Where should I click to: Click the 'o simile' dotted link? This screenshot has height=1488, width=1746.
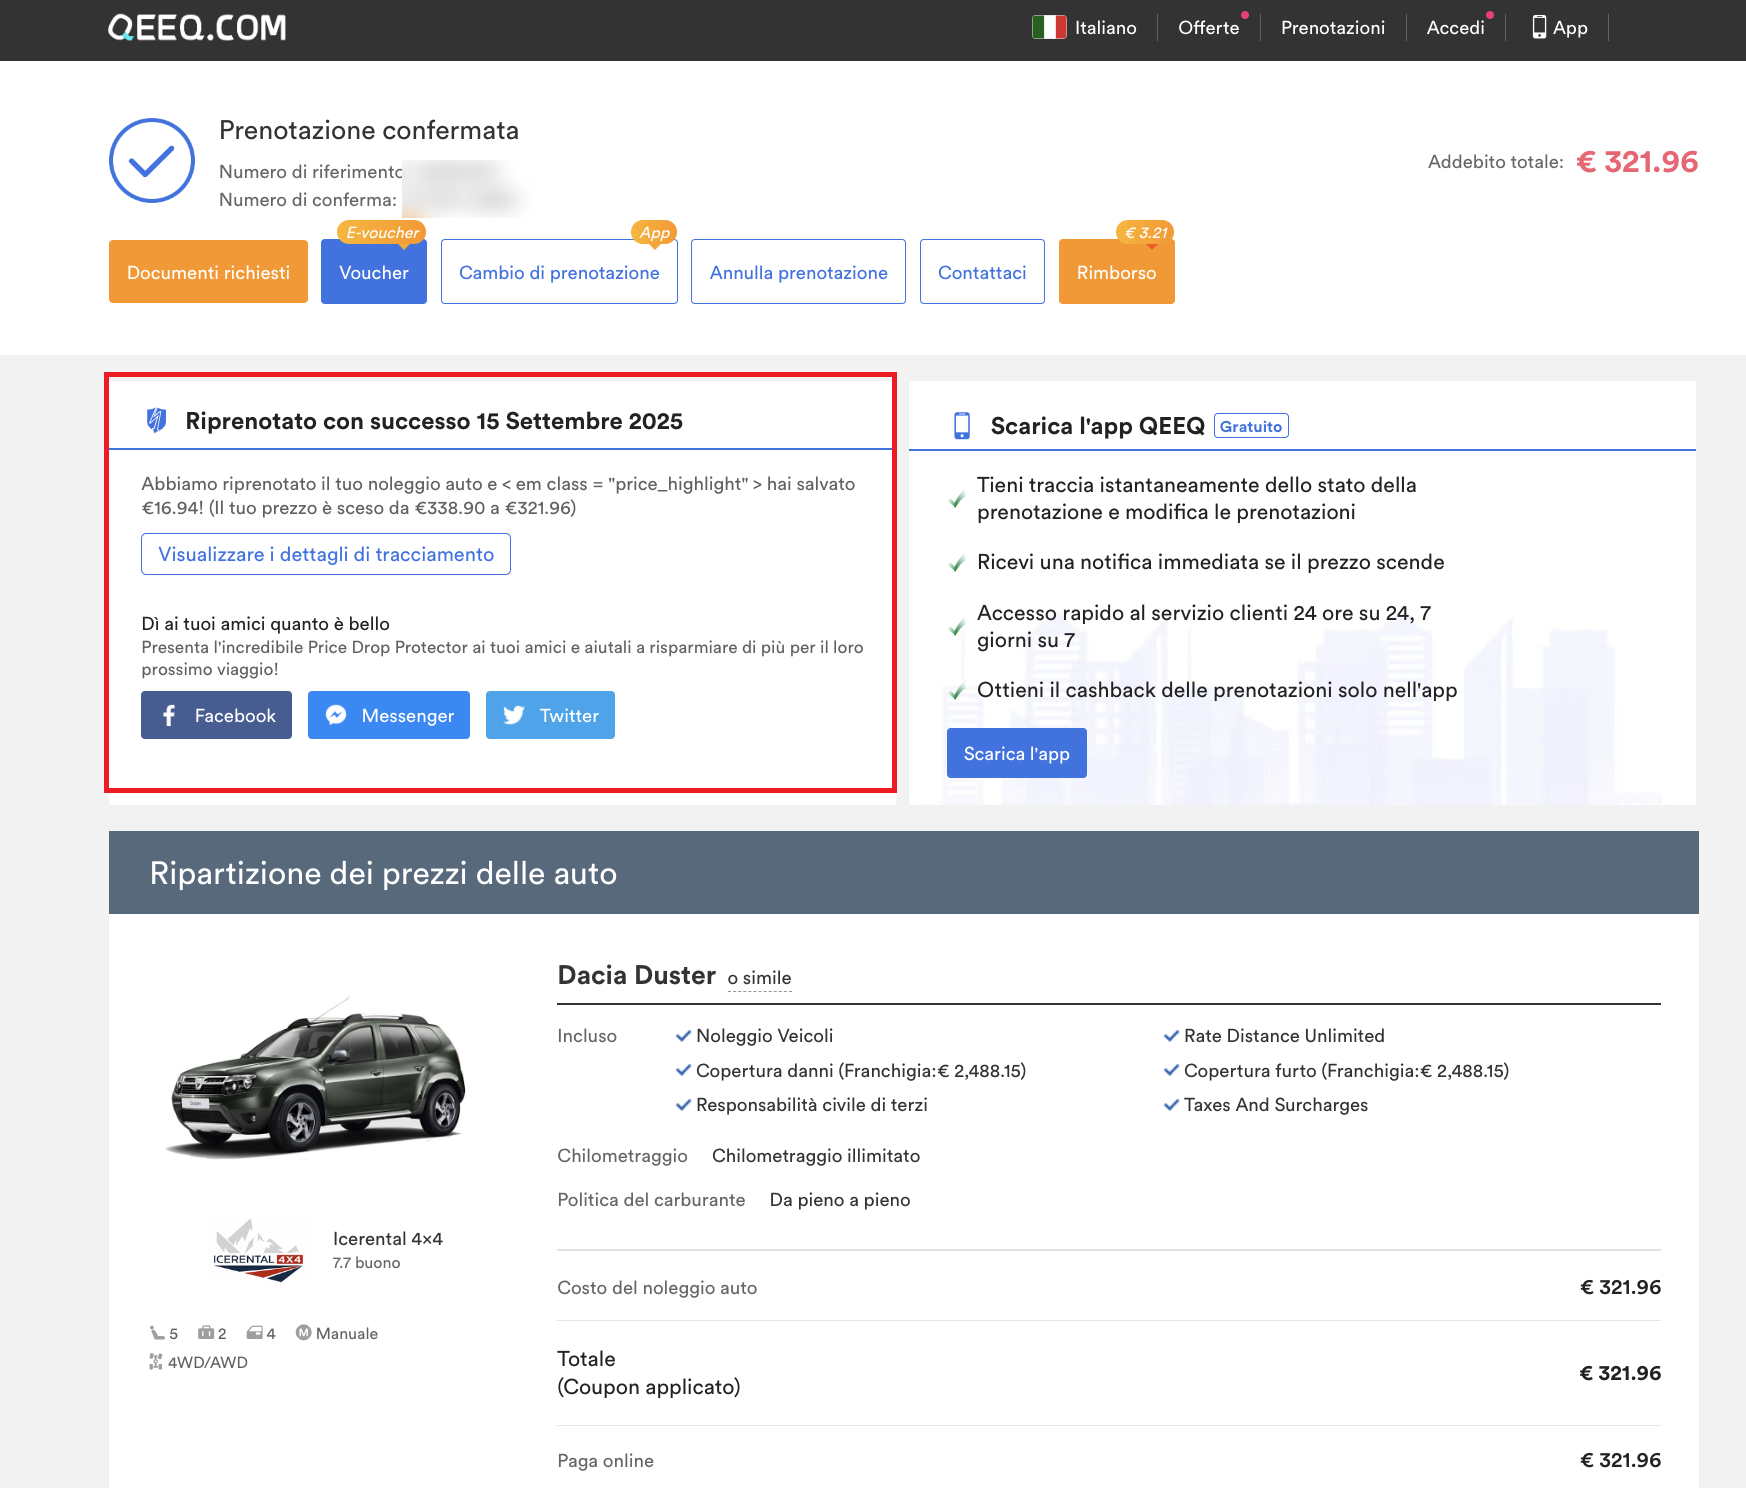(x=759, y=978)
